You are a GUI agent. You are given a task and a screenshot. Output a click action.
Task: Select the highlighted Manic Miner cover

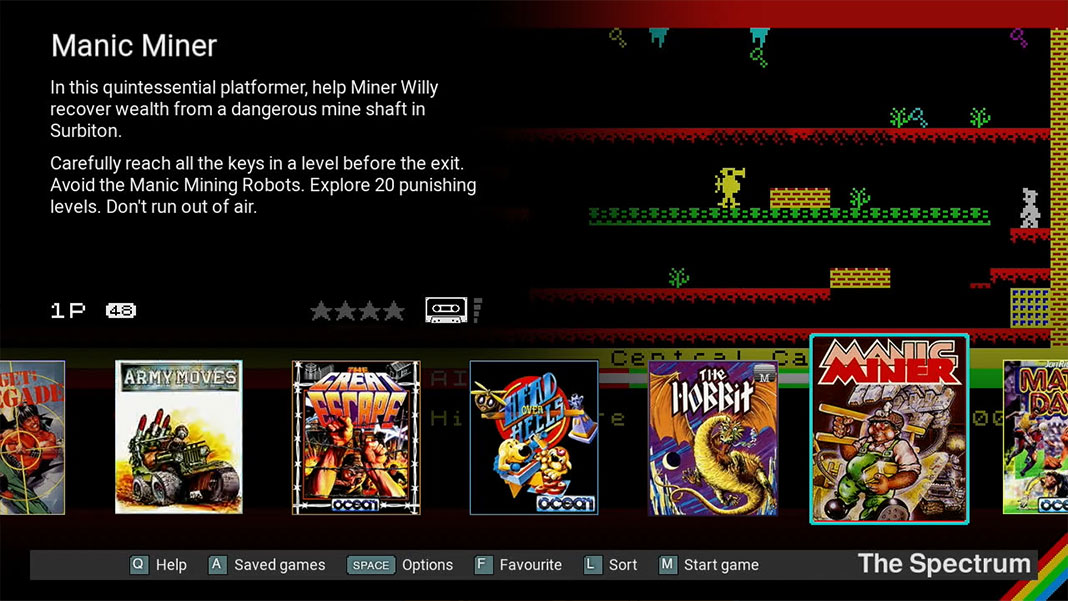[889, 429]
